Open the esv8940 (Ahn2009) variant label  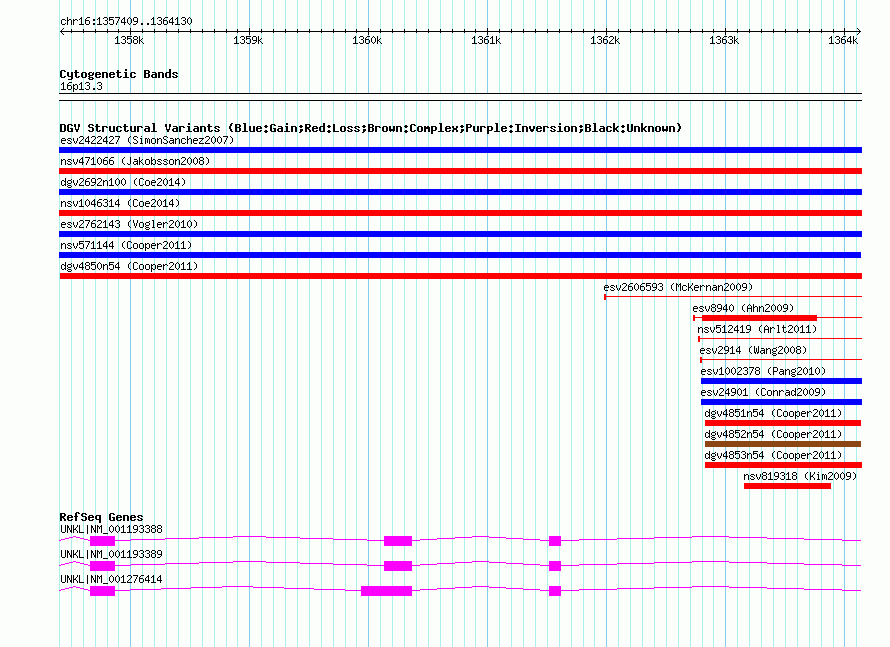(x=742, y=308)
